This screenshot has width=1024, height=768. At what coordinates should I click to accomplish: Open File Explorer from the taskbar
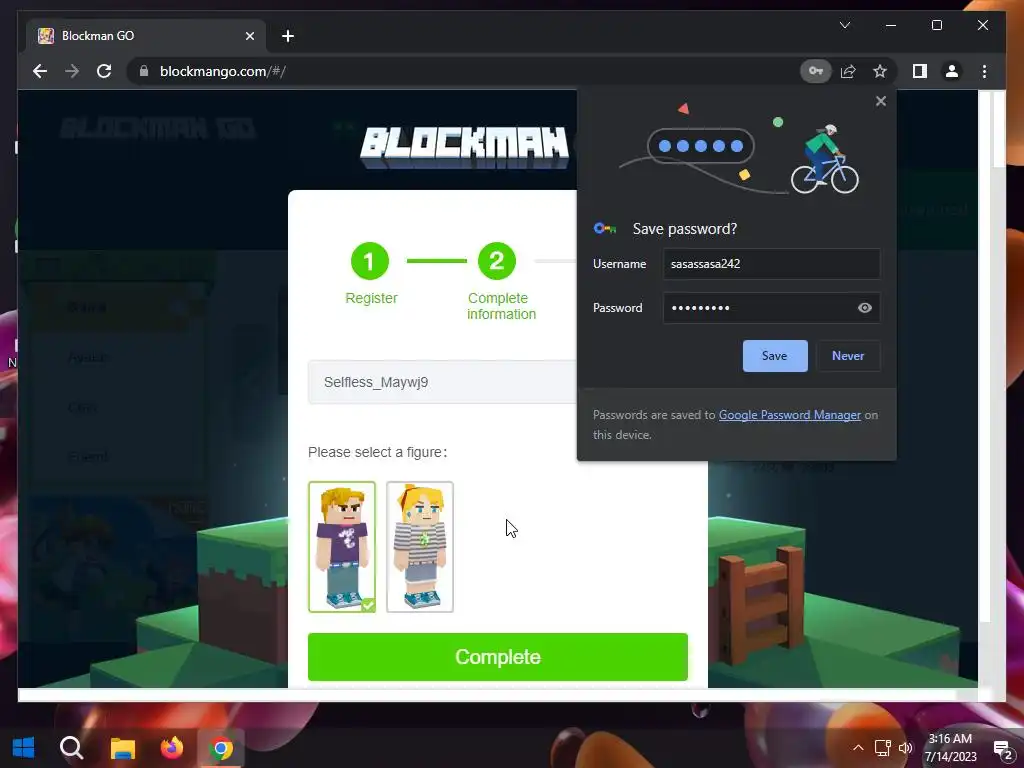[122, 748]
